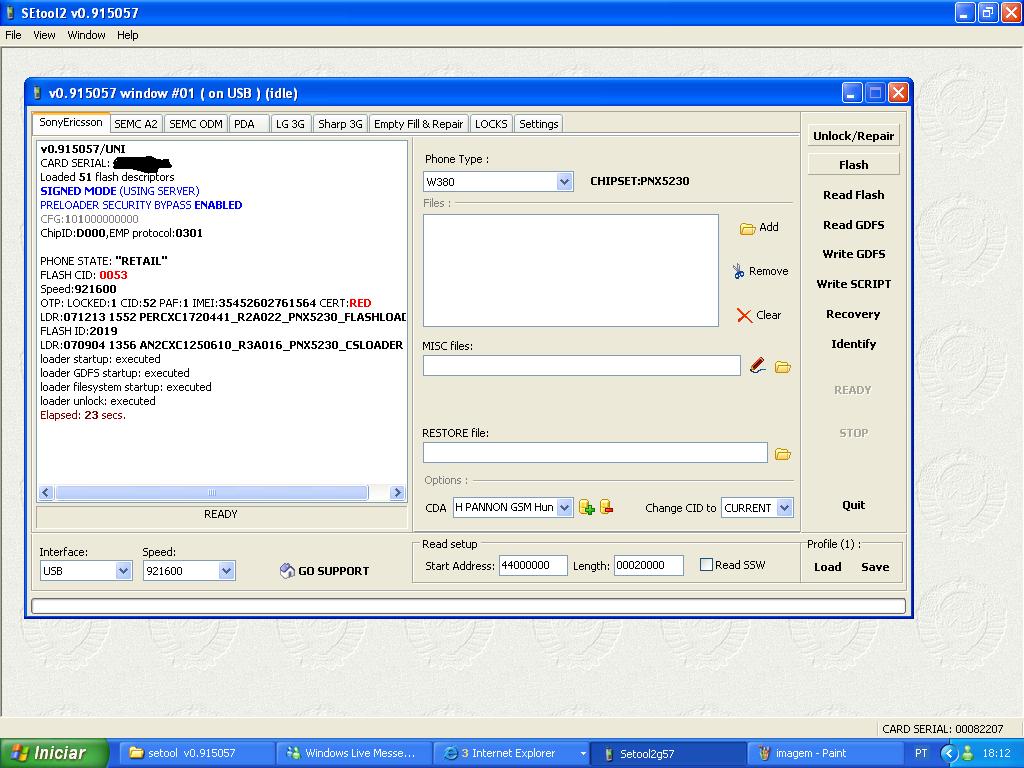Click the GO SUPPORT icon

(287, 571)
